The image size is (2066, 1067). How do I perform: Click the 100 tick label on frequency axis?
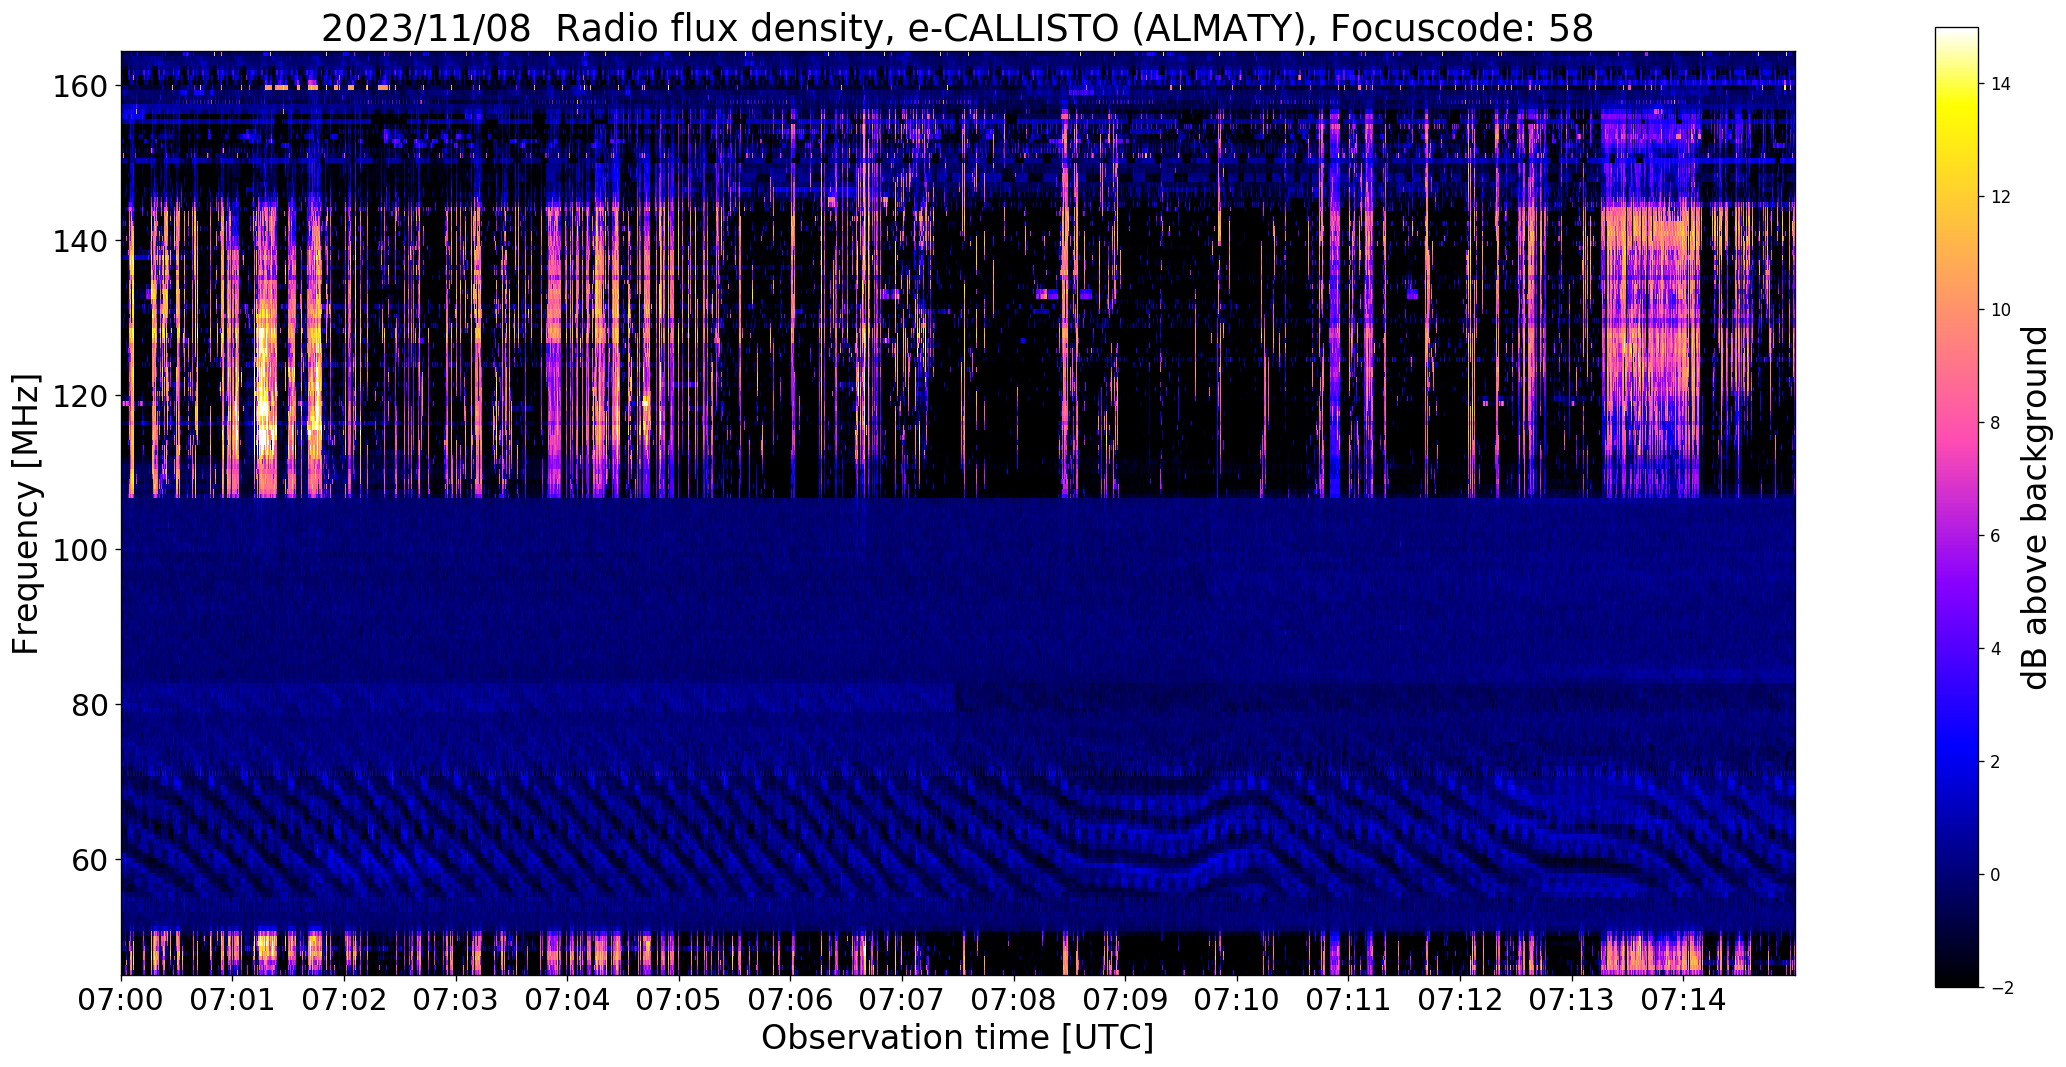tap(80, 551)
